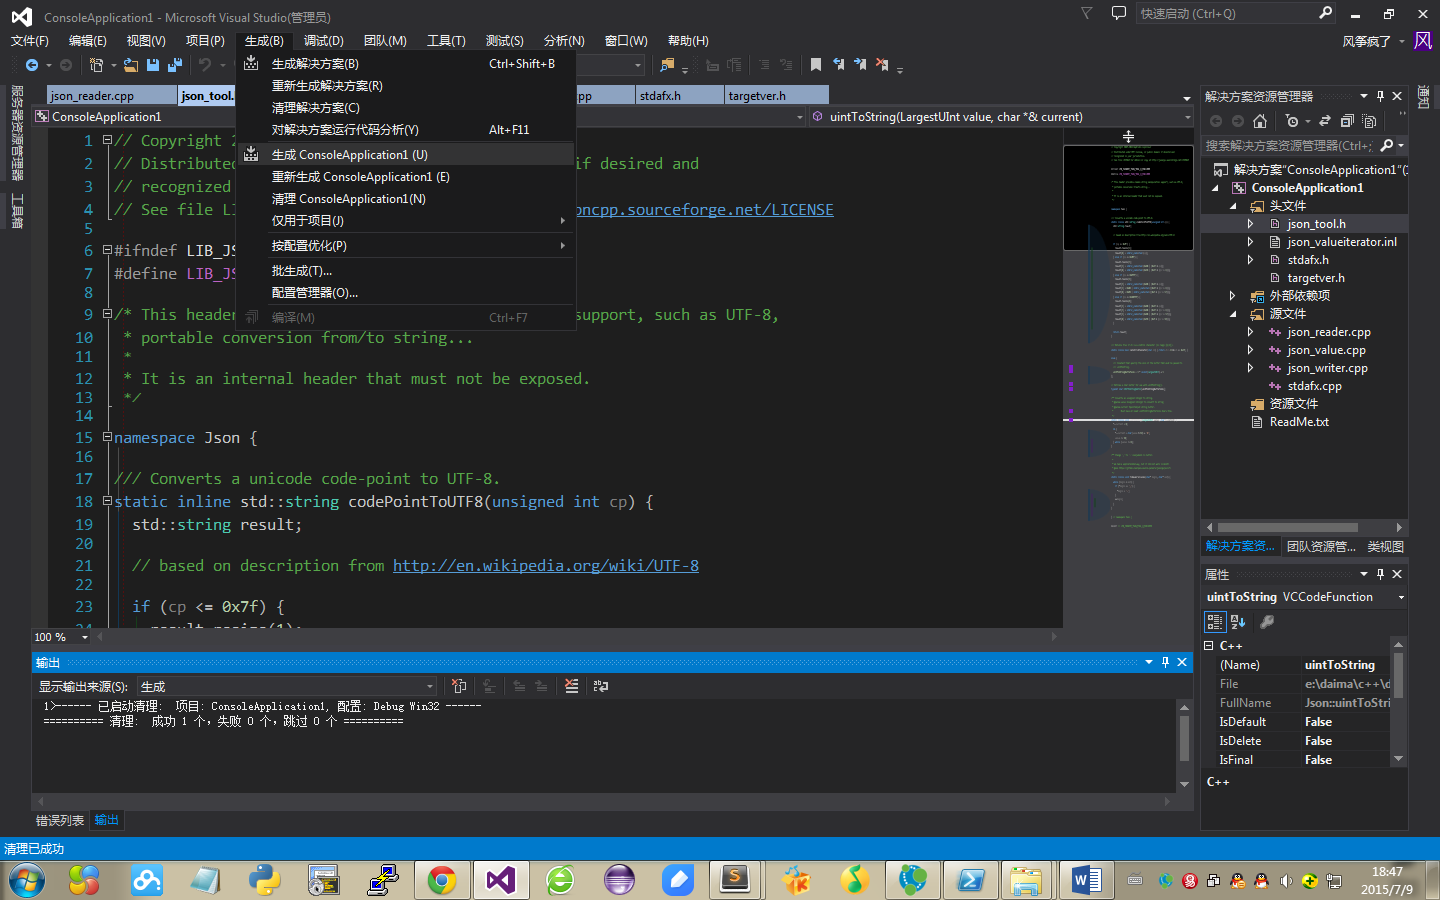
Task: Toggle a bookmark with the bookmark icon
Action: (x=816, y=65)
